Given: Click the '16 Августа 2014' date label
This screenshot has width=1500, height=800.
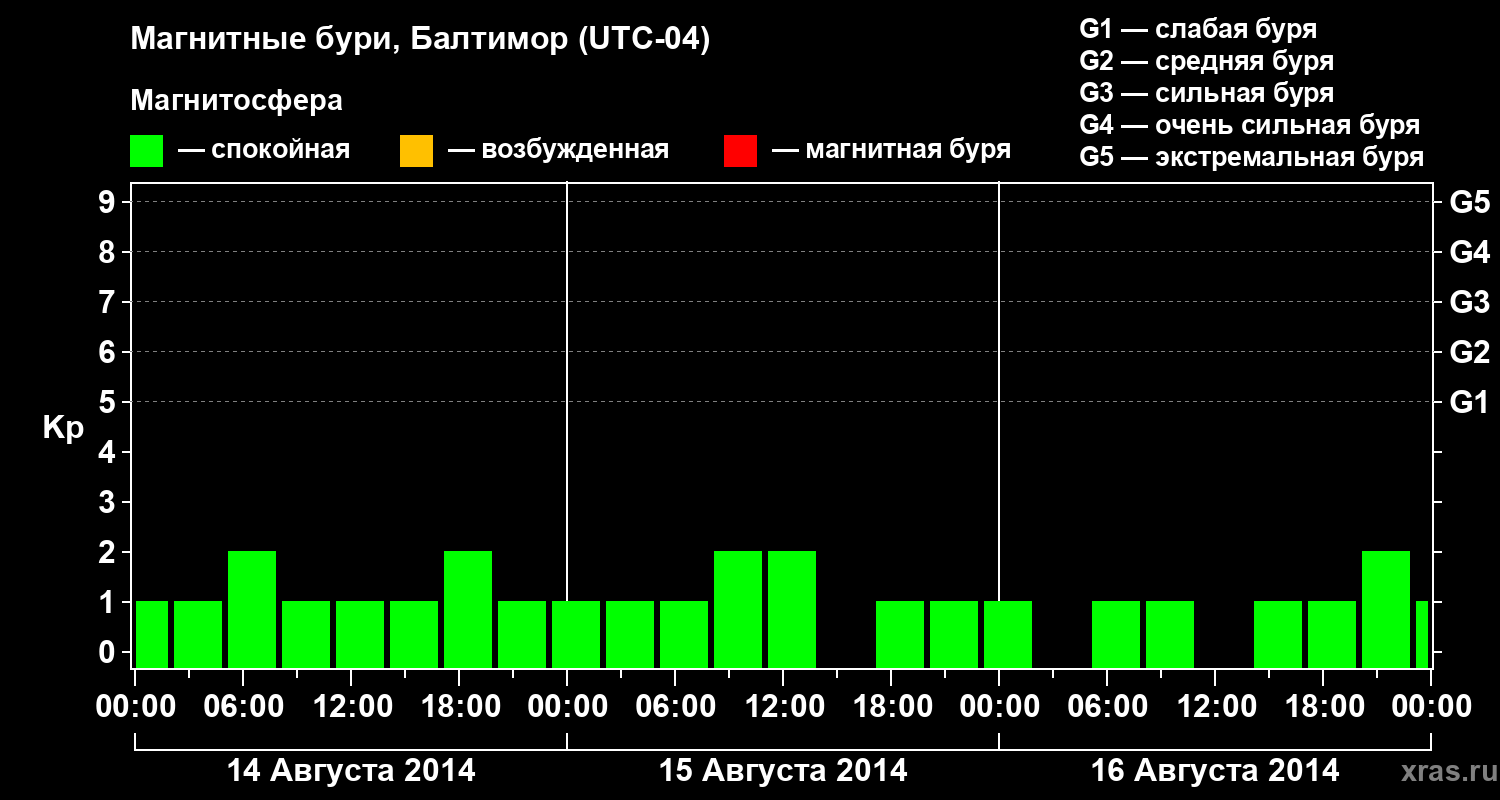Looking at the screenshot, I should [x=1215, y=771].
